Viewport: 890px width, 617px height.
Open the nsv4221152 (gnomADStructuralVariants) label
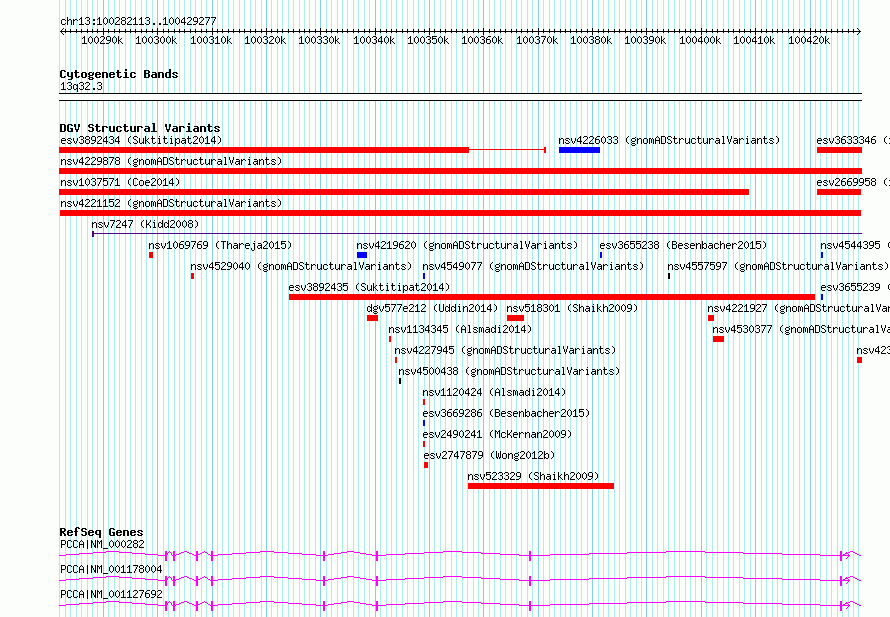click(x=171, y=203)
